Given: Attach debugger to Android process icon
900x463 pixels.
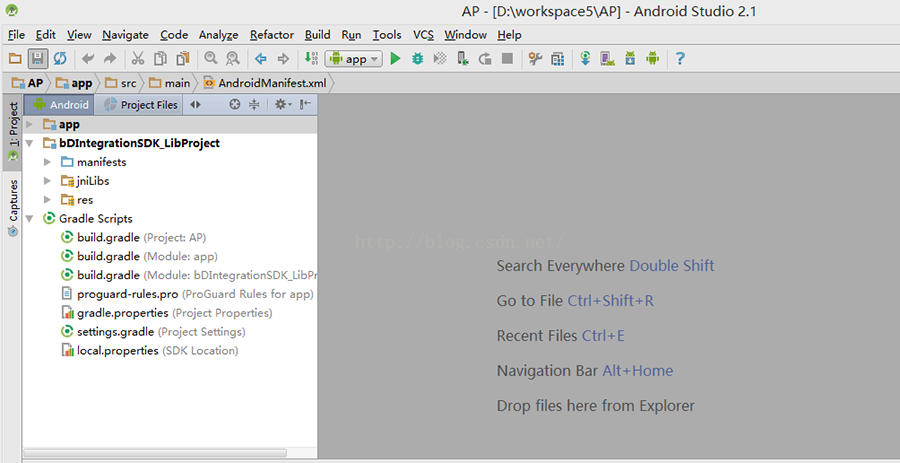Looking at the screenshot, I should click(463, 59).
